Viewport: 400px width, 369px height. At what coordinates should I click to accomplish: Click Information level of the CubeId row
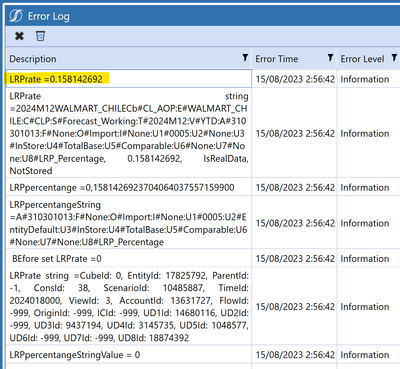pyautogui.click(x=365, y=307)
